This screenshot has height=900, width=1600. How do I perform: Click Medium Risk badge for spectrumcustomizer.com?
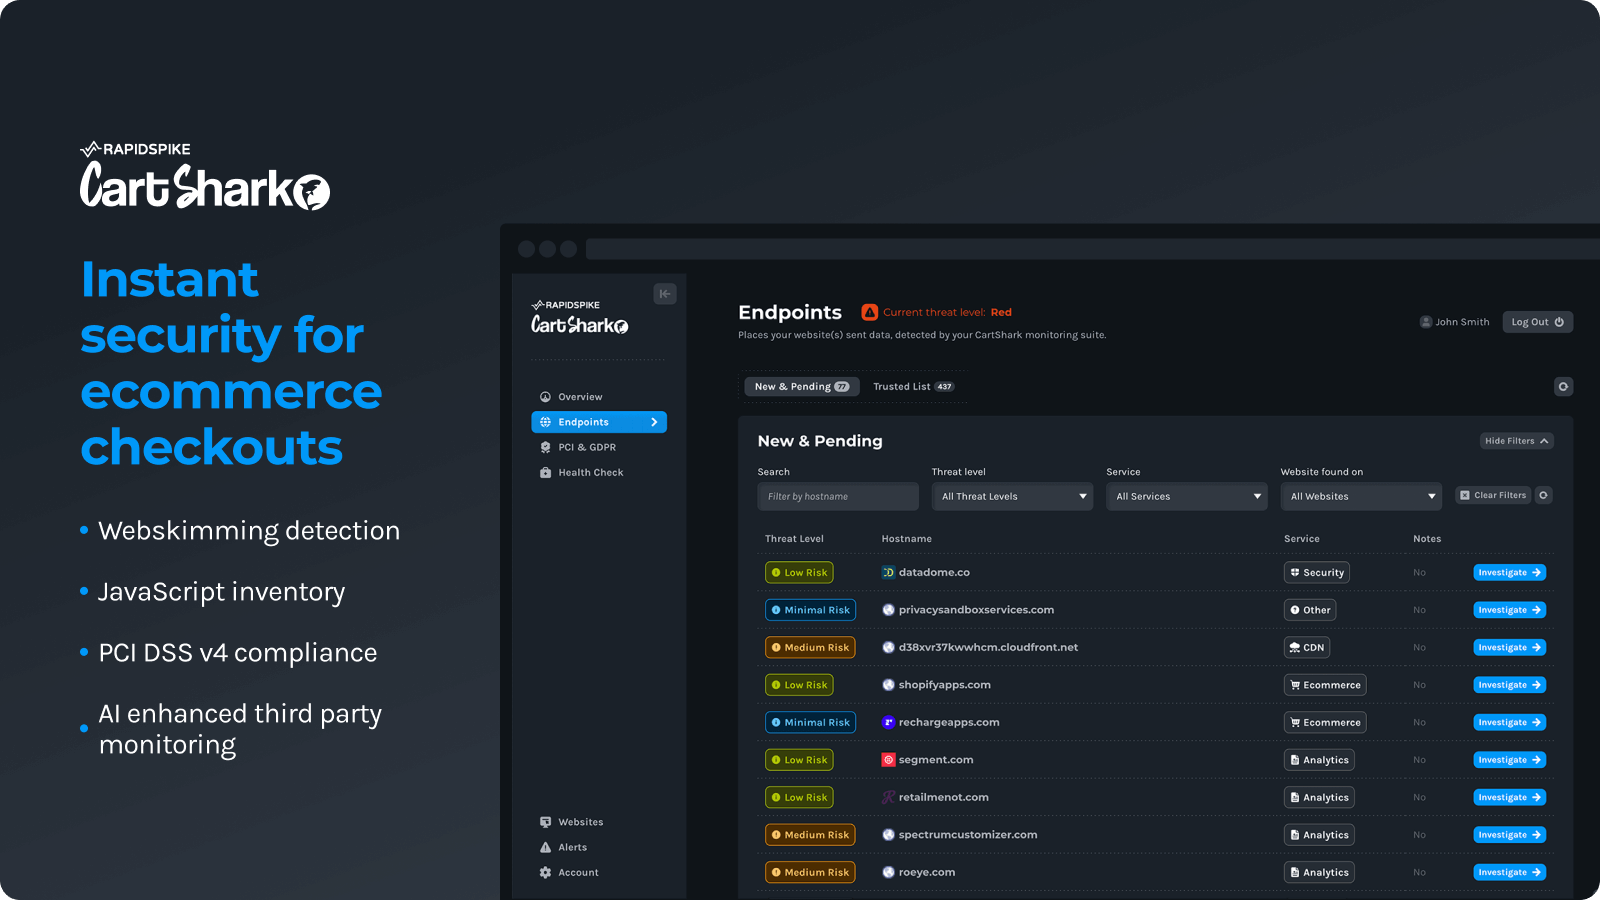coord(810,835)
